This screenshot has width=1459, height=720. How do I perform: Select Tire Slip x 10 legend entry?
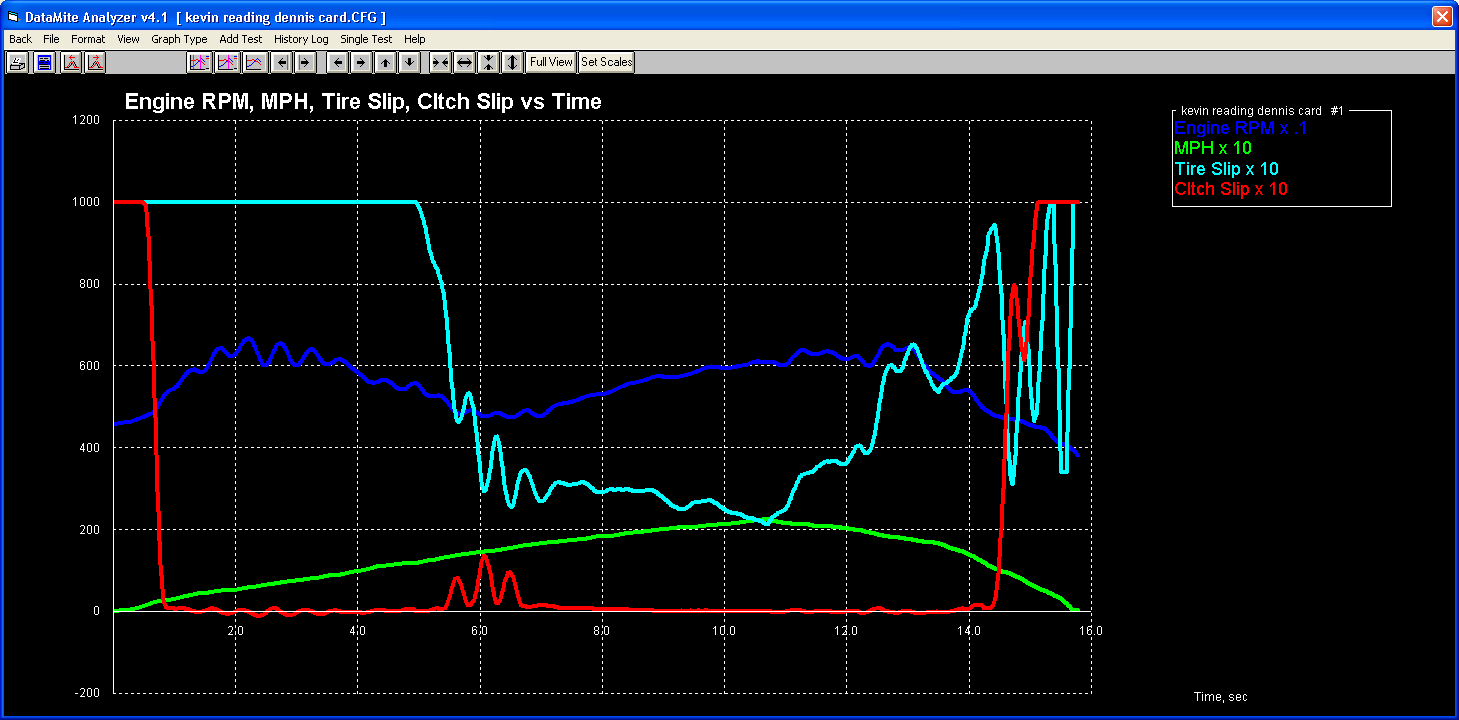point(1226,169)
